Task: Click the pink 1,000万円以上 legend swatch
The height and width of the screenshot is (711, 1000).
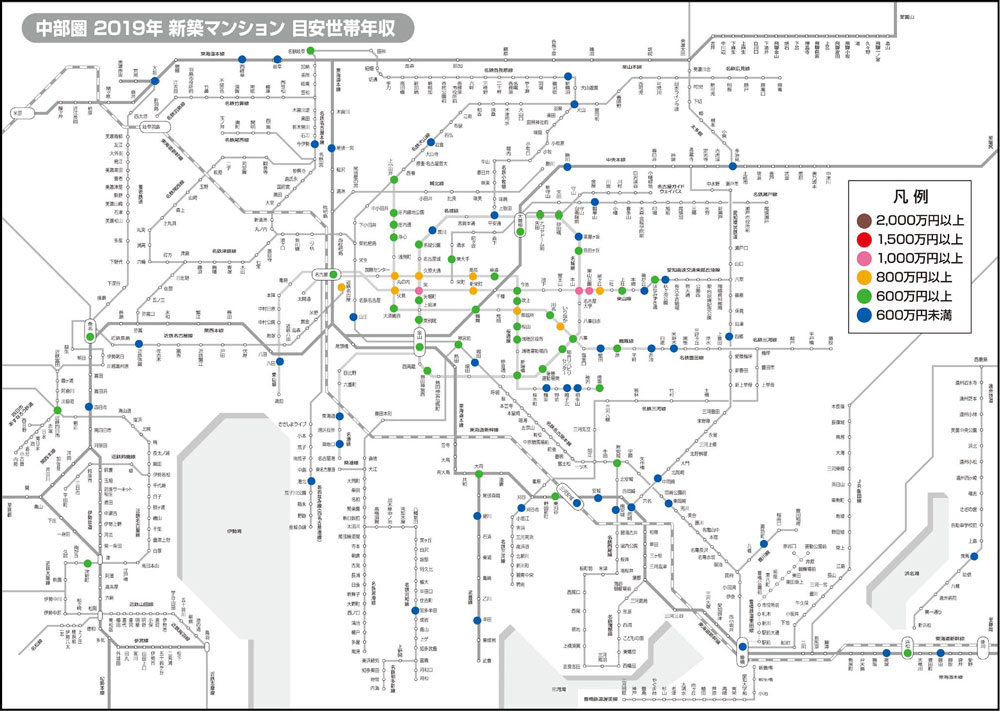Action: click(863, 258)
